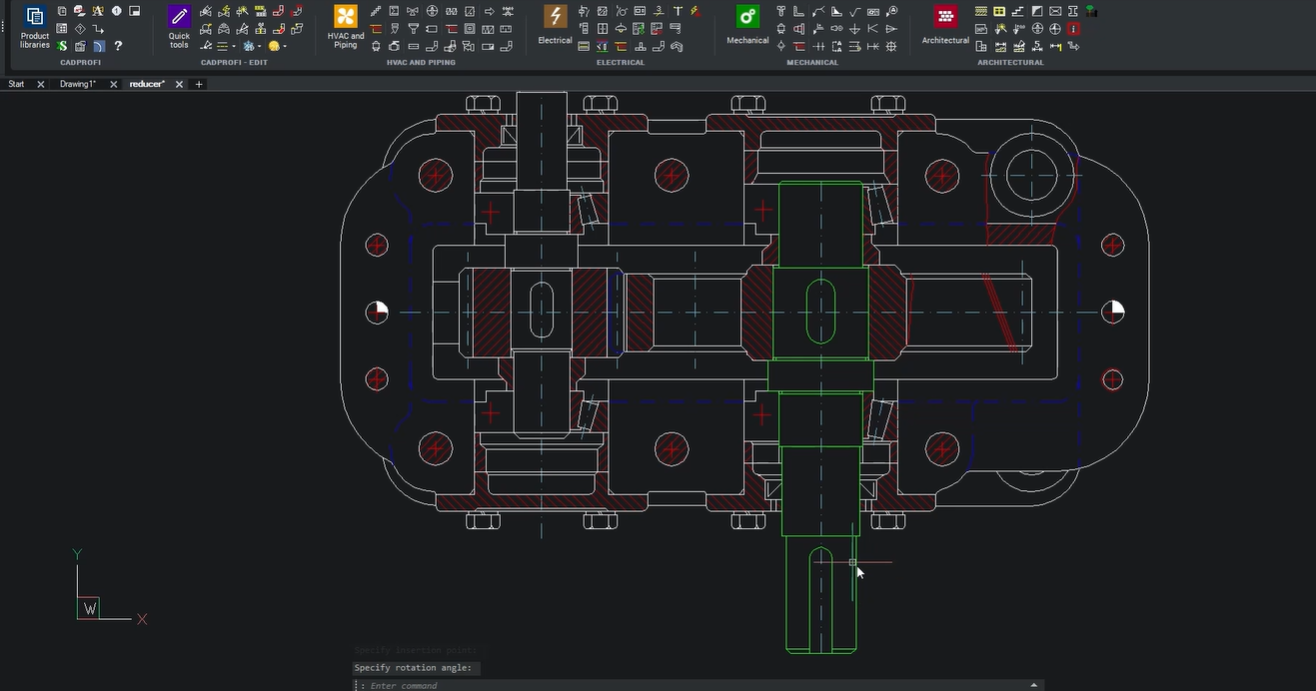Expand the dropdown beside the yellow sphere icon
1316x691 pixels.
285,45
